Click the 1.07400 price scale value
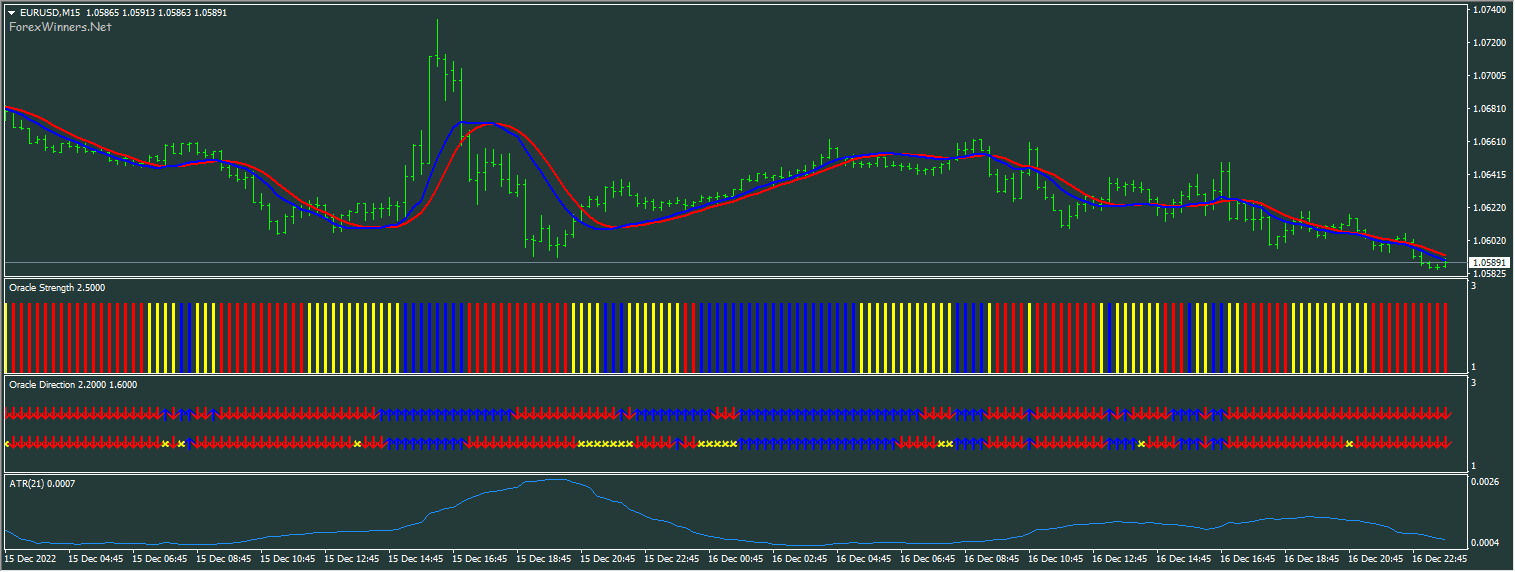1515x572 pixels. coord(1489,10)
